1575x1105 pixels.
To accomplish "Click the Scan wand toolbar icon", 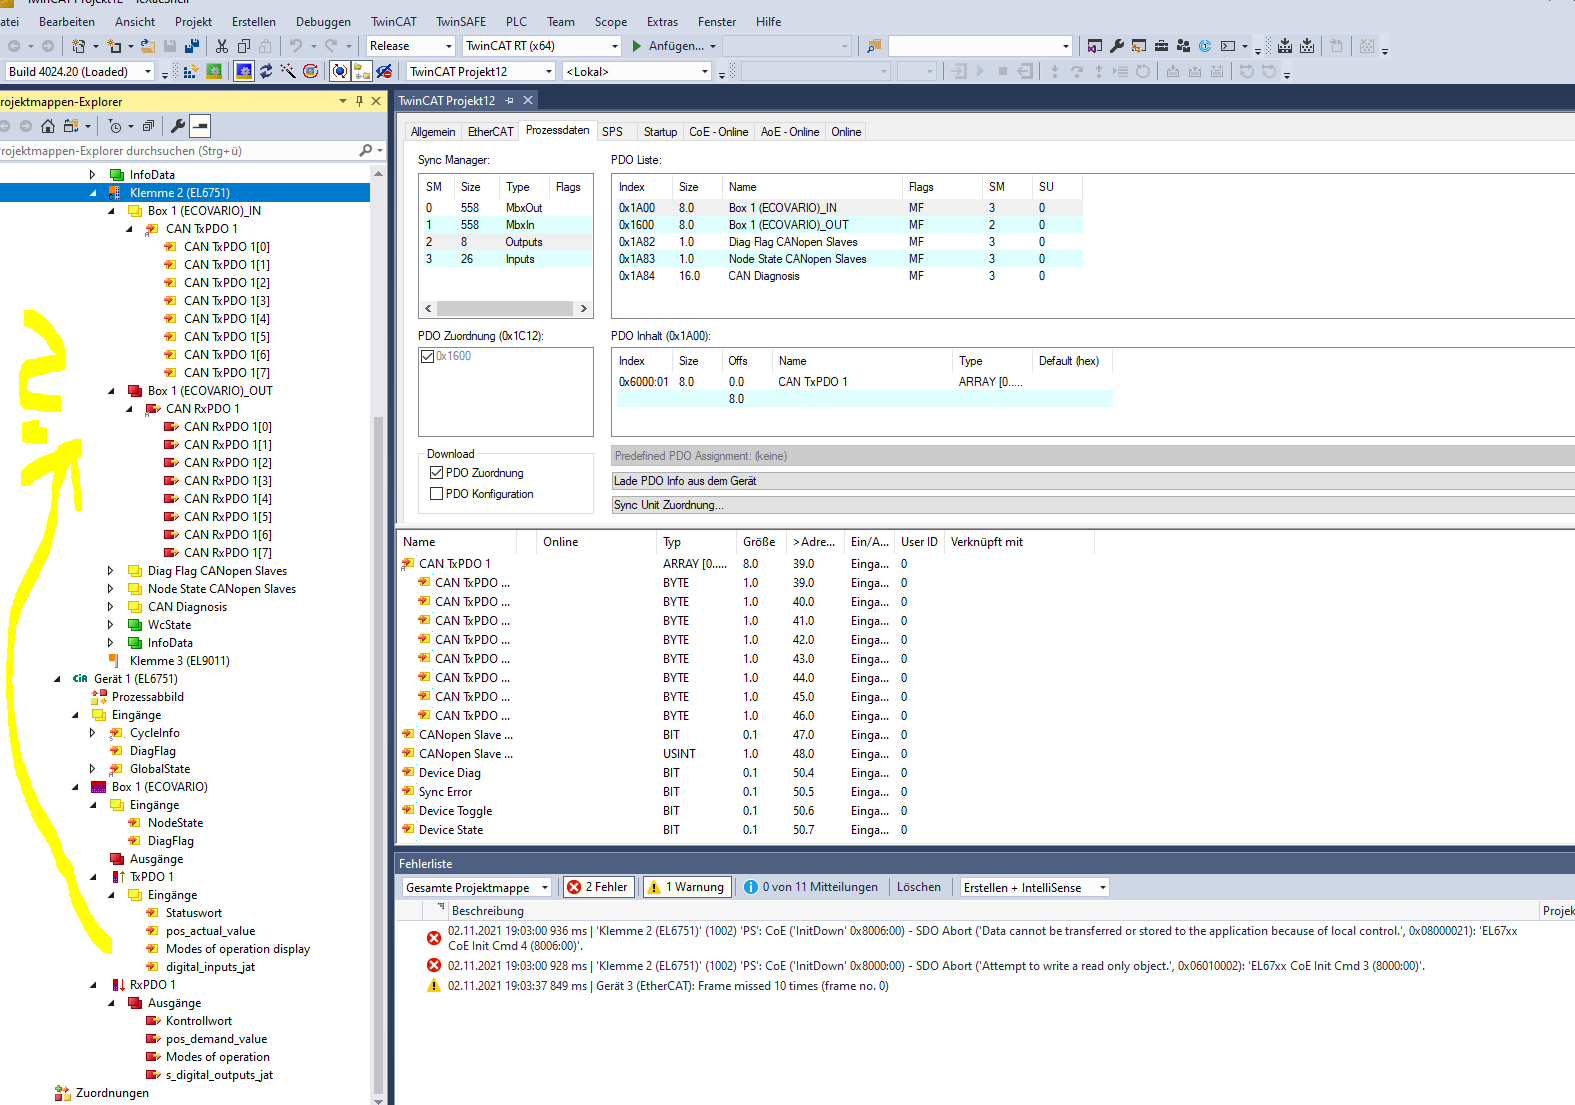I will (x=288, y=71).
